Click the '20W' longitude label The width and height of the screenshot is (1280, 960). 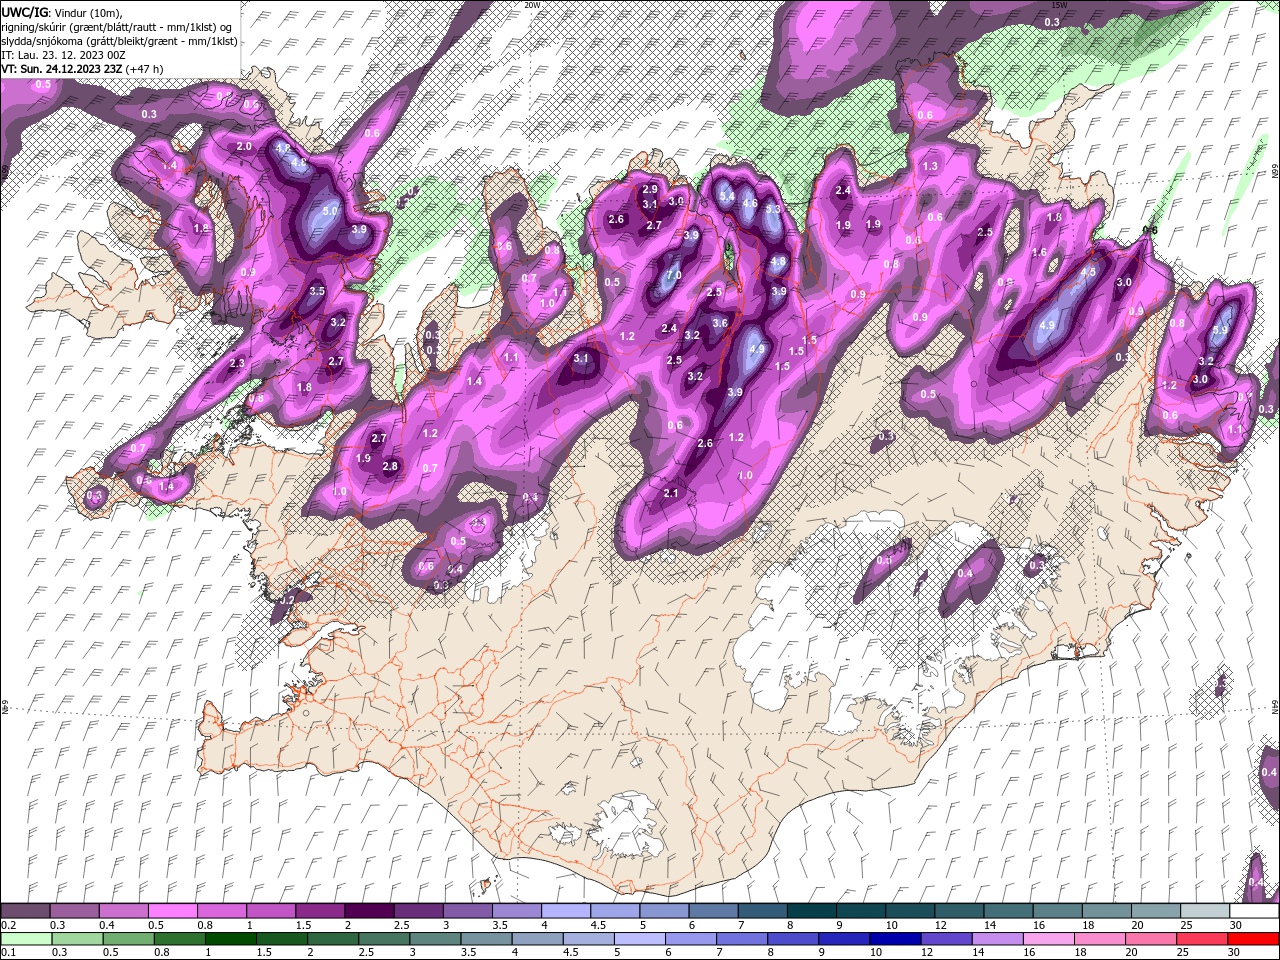(x=532, y=5)
